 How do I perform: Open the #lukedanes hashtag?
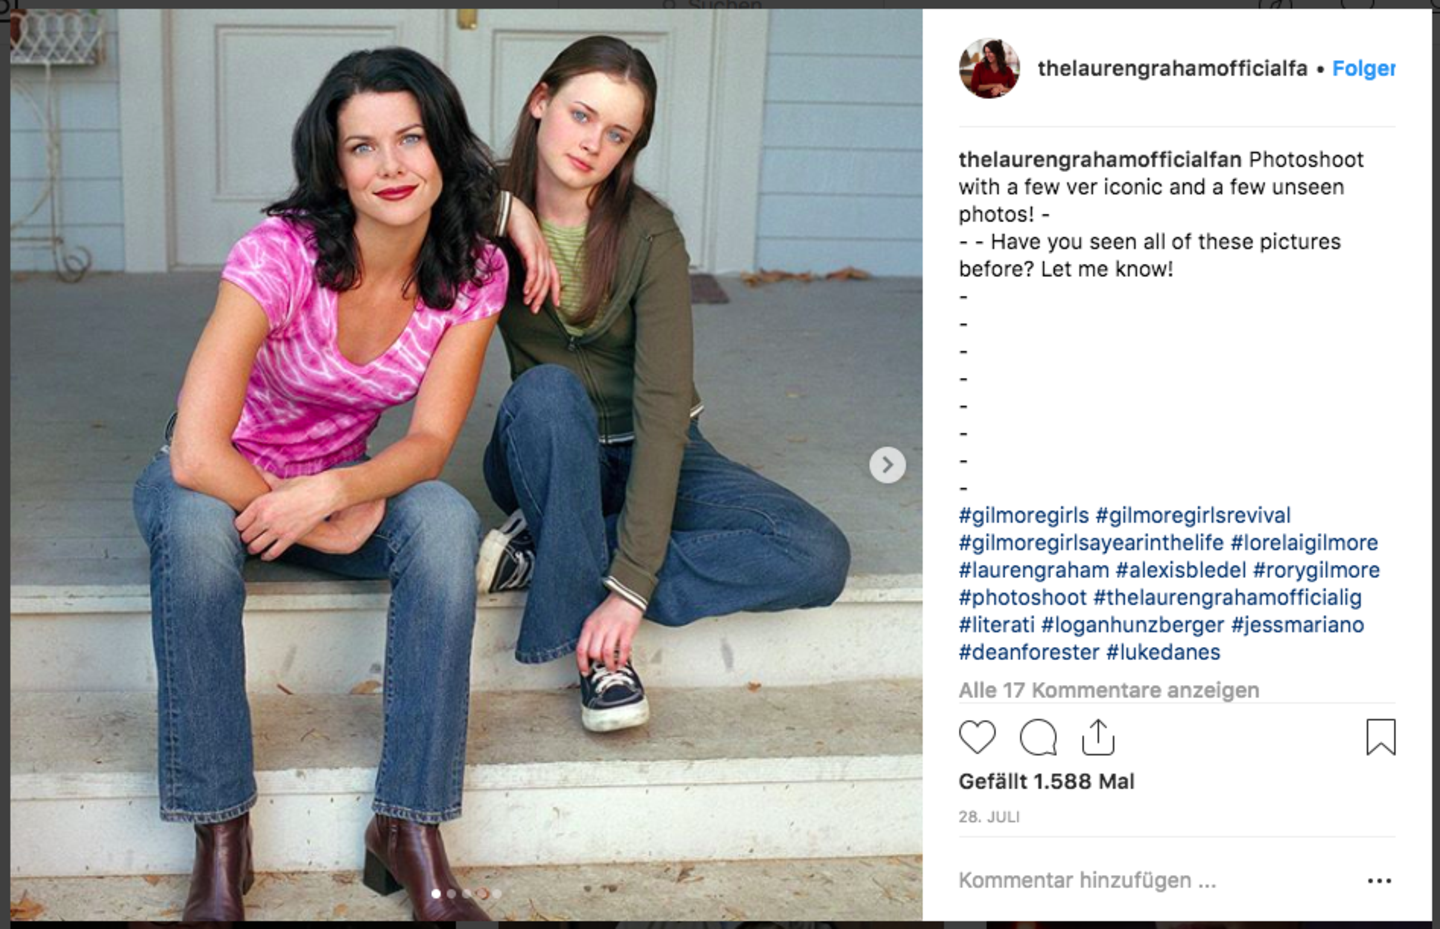1162,652
